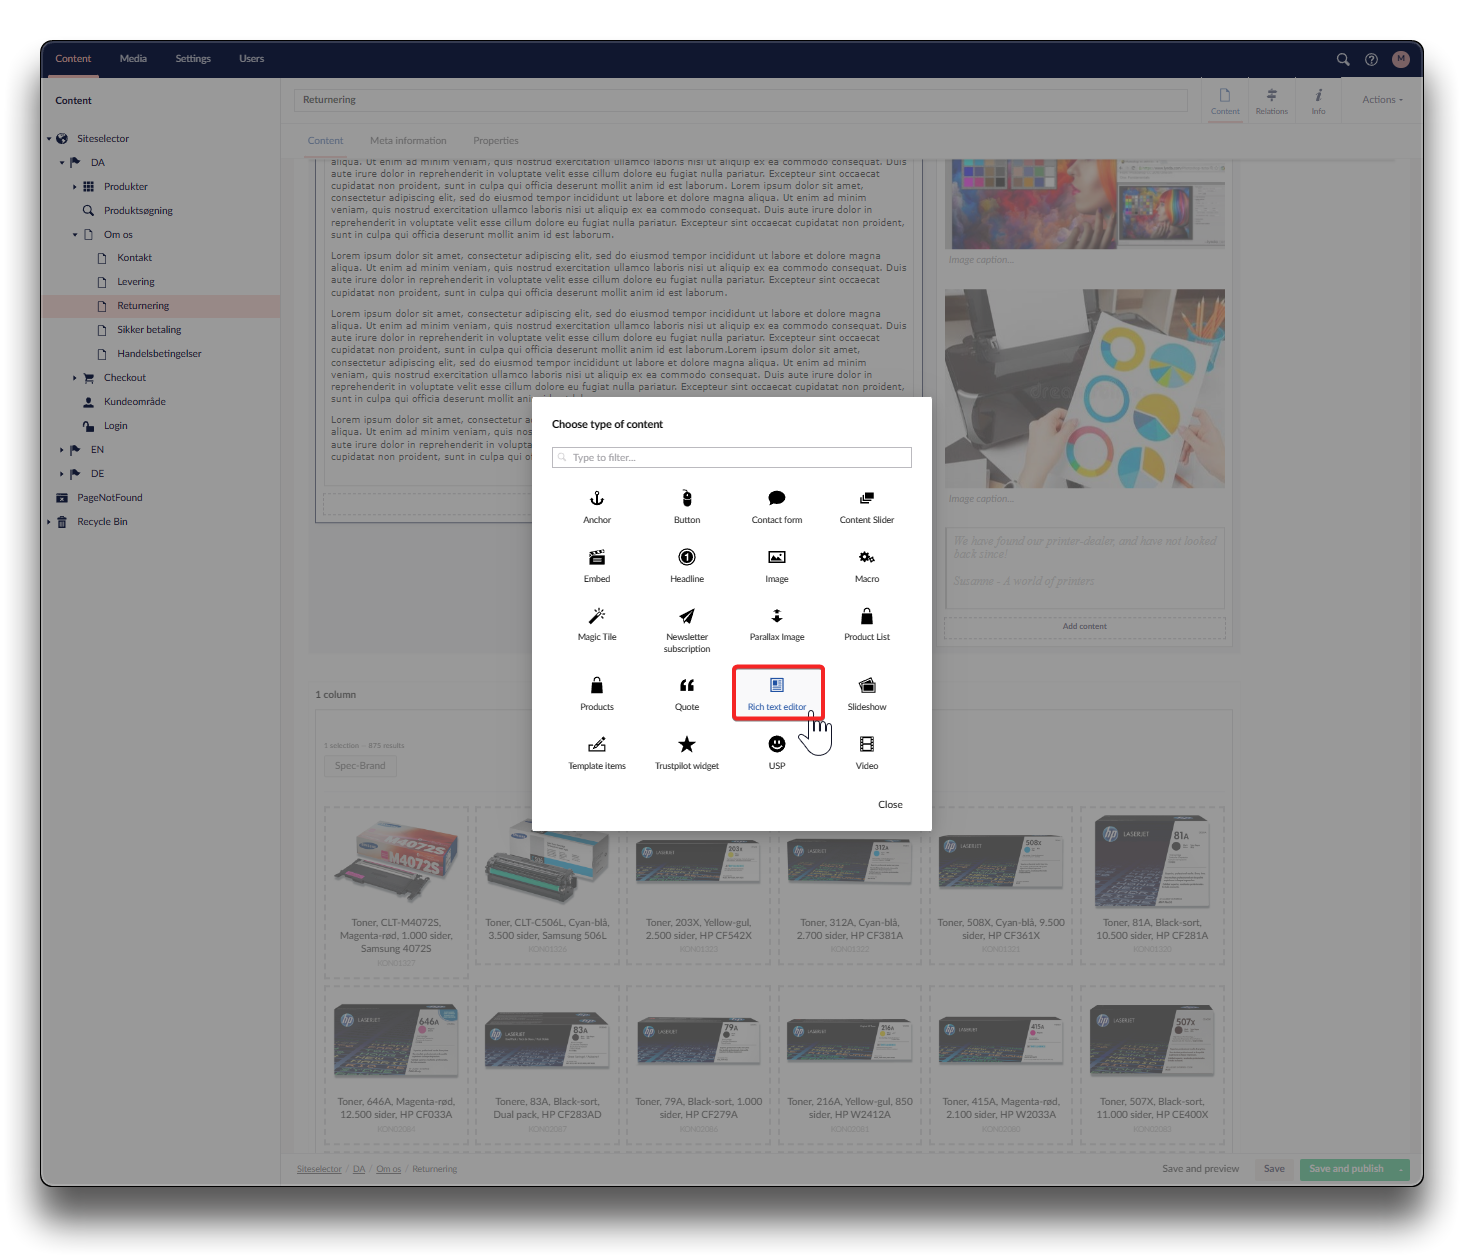The width and height of the screenshot is (1464, 1259).
Task: Choose the Embed content type icon
Action: [597, 558]
